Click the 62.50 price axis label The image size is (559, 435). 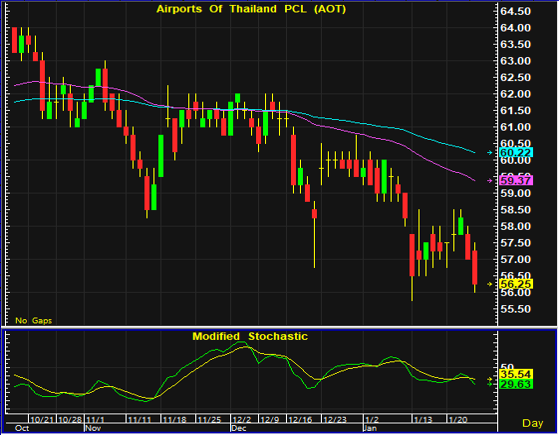click(x=515, y=77)
